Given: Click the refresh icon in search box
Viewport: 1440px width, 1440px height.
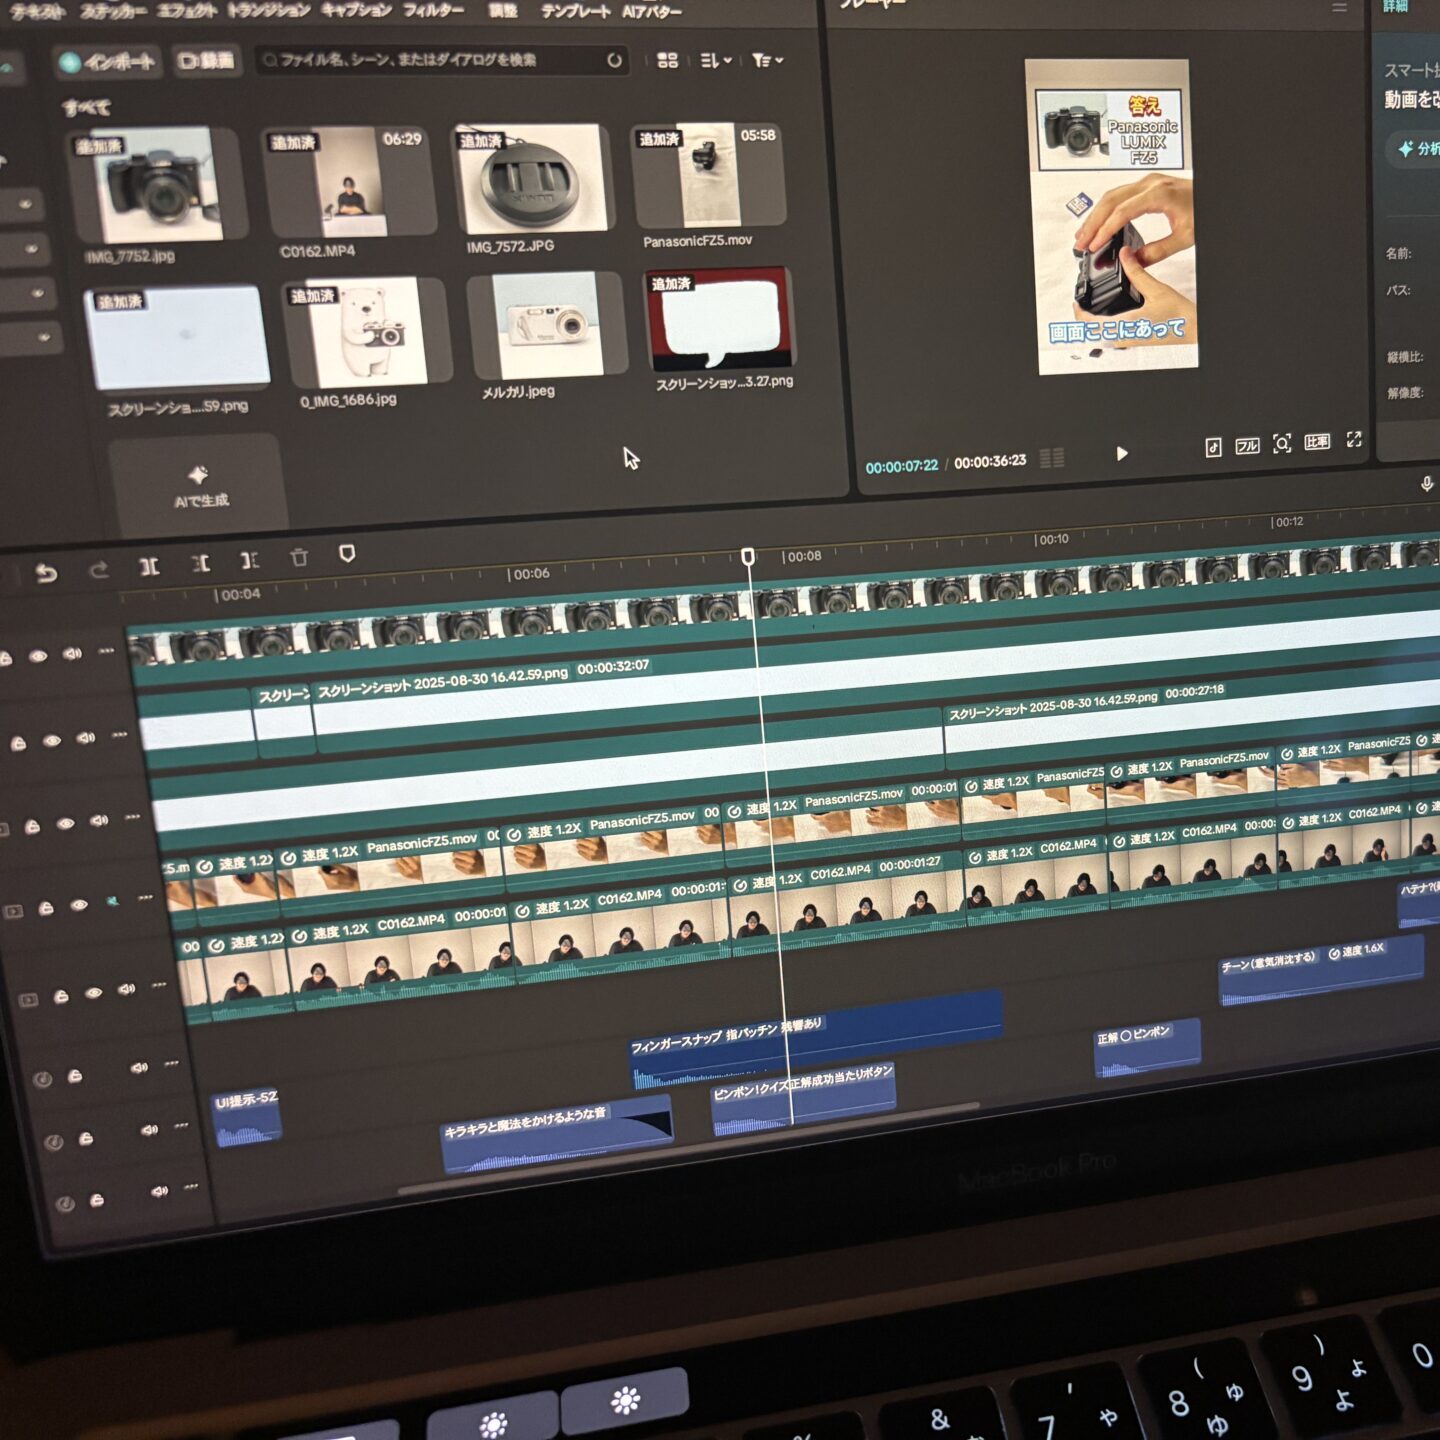Looking at the screenshot, I should [614, 60].
